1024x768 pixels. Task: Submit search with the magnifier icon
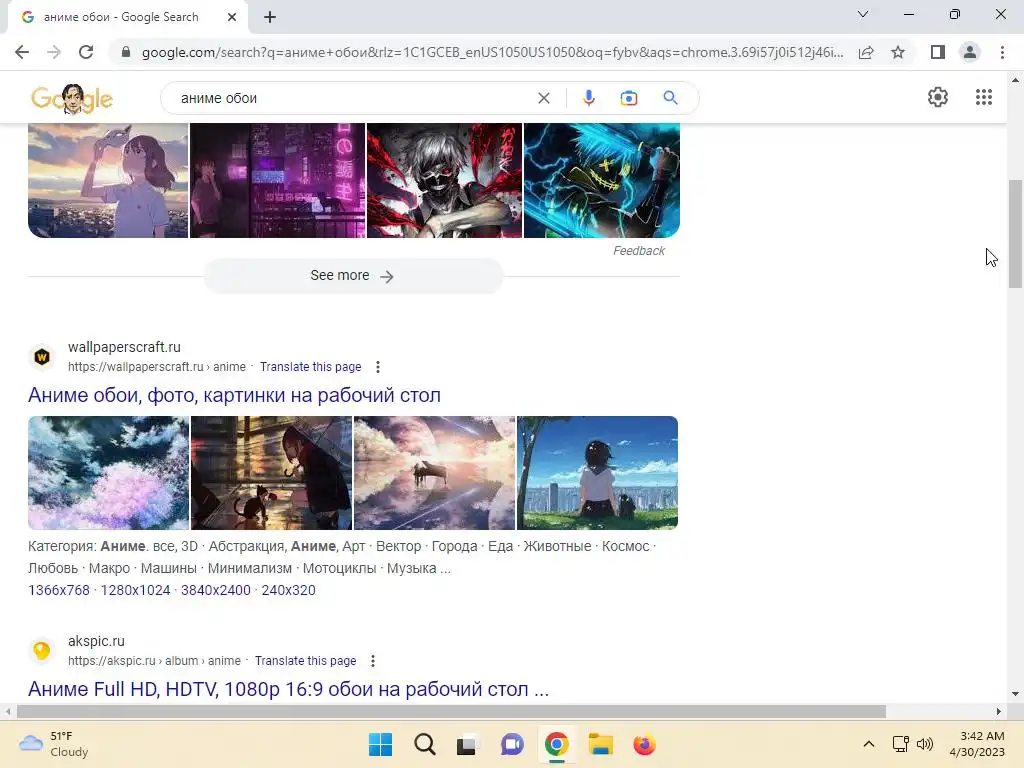point(670,98)
